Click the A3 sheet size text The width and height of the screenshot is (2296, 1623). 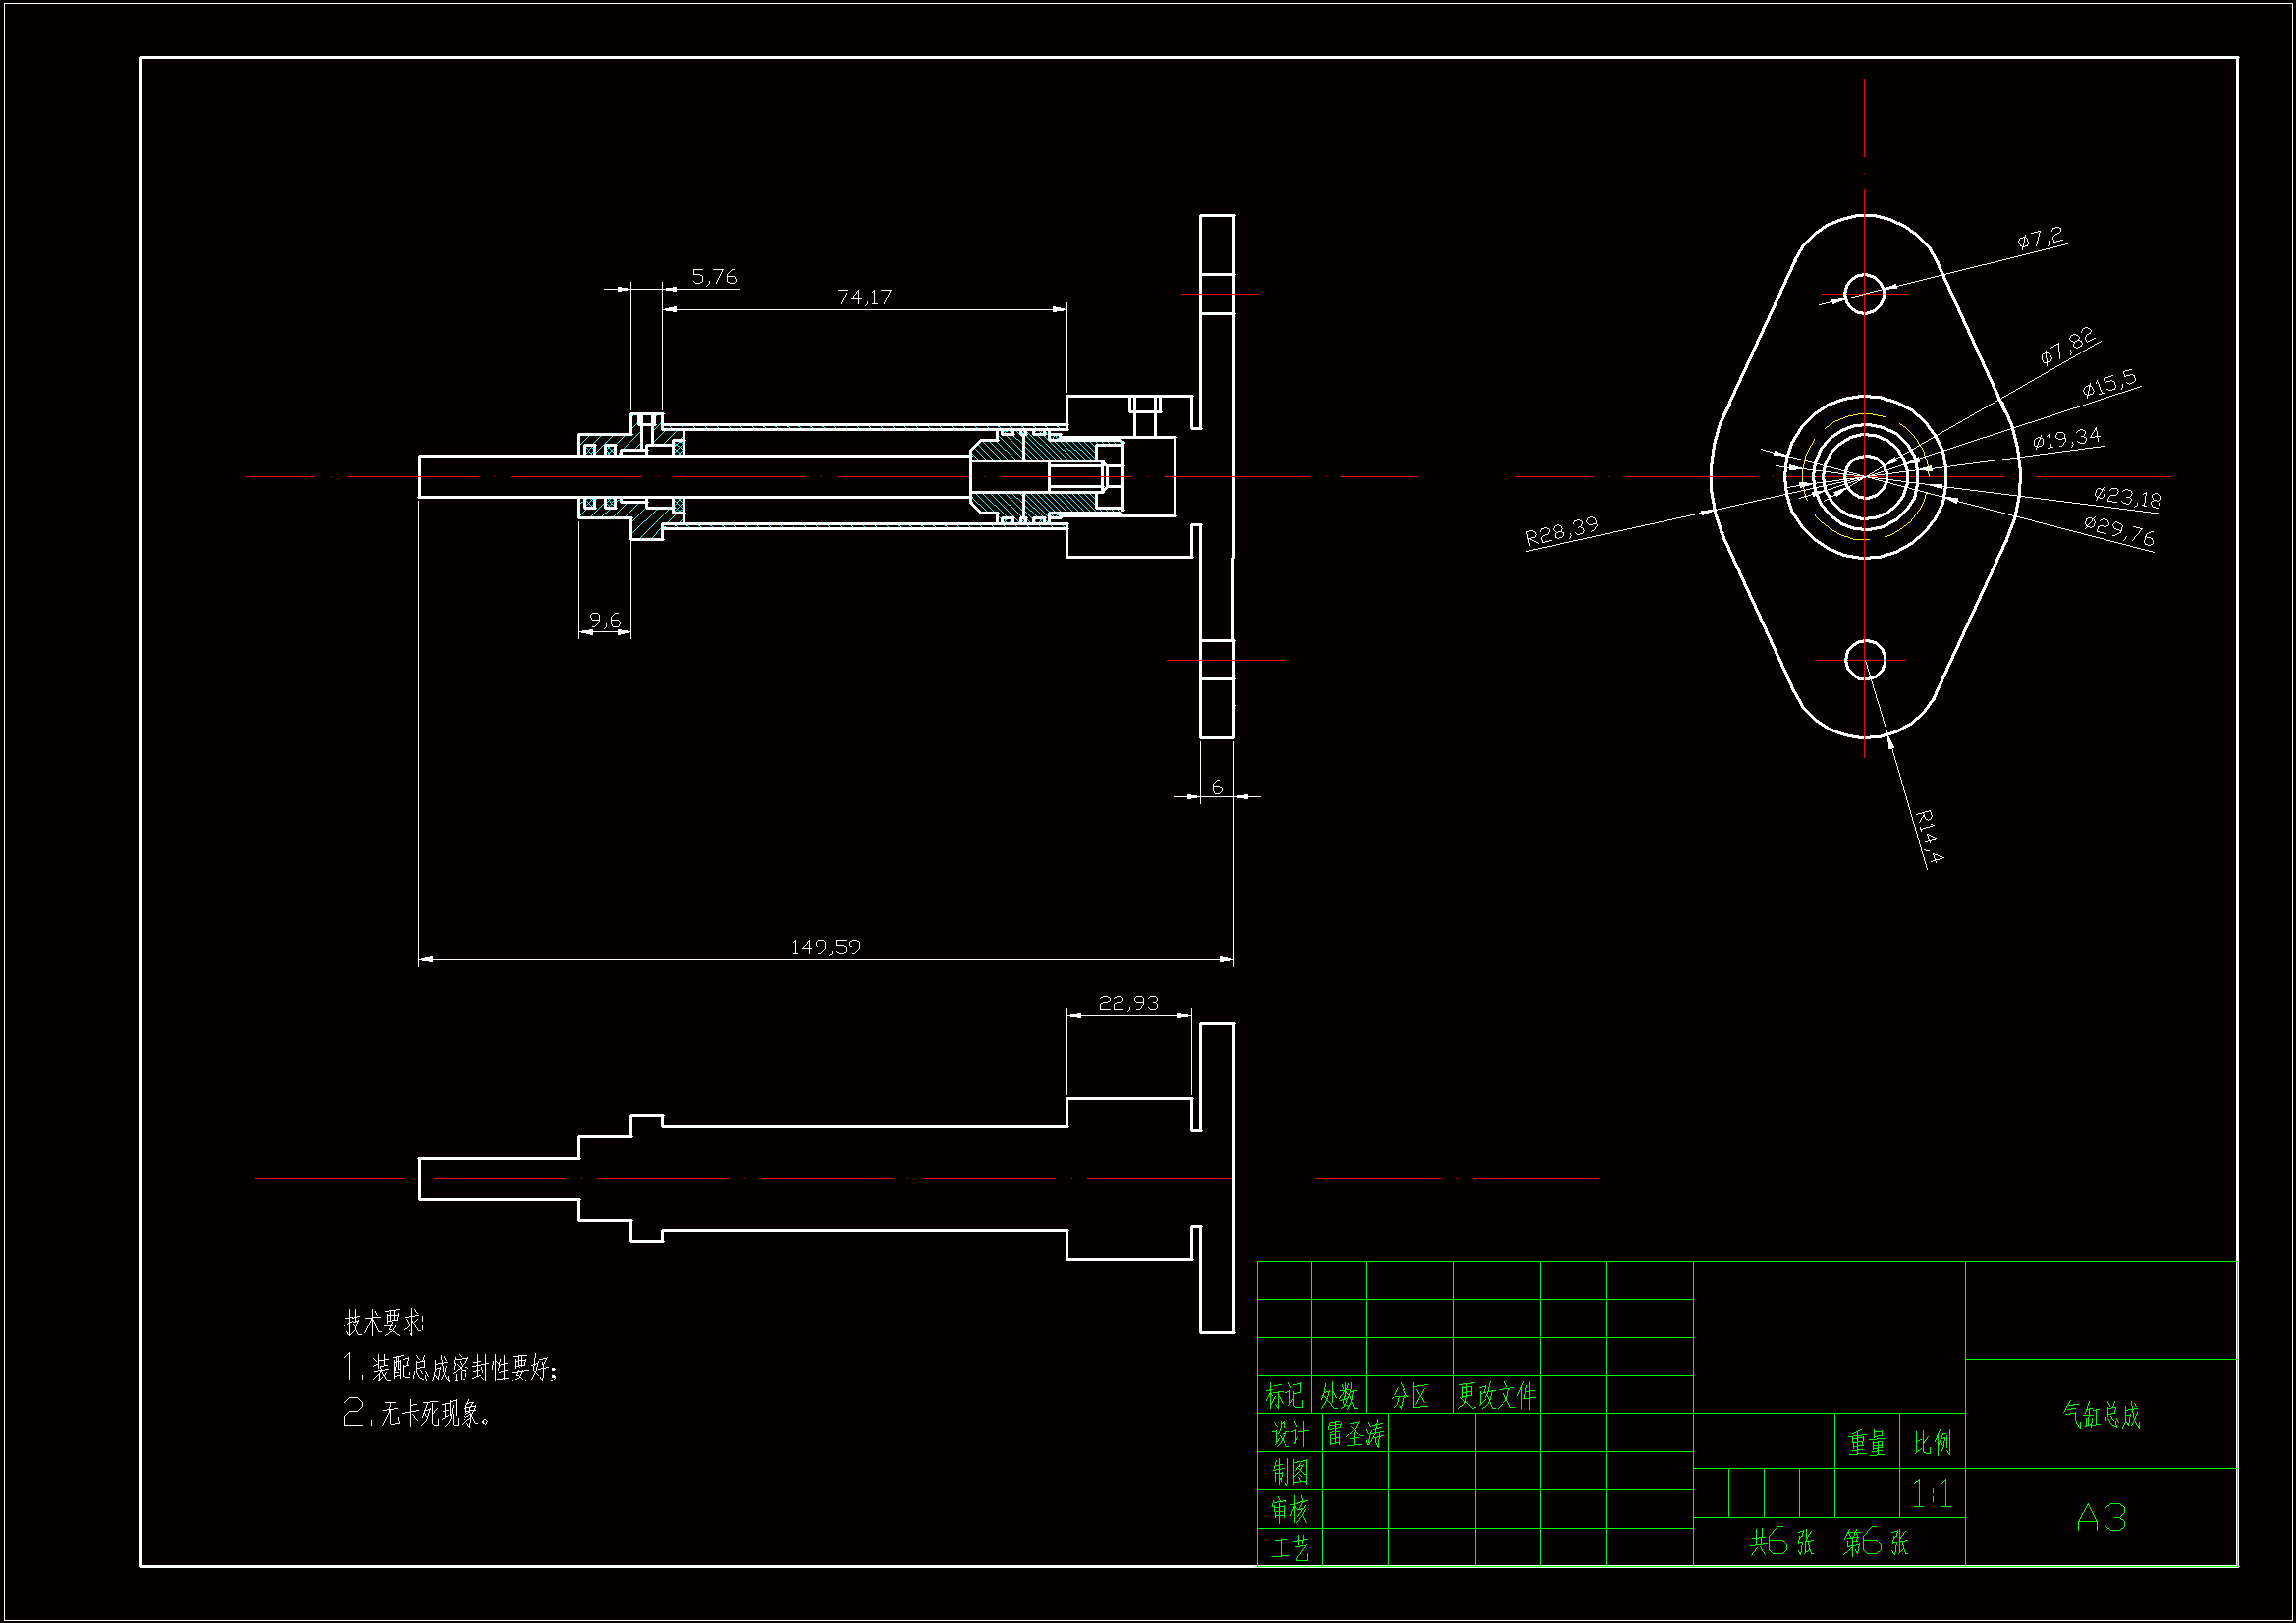2101,1518
